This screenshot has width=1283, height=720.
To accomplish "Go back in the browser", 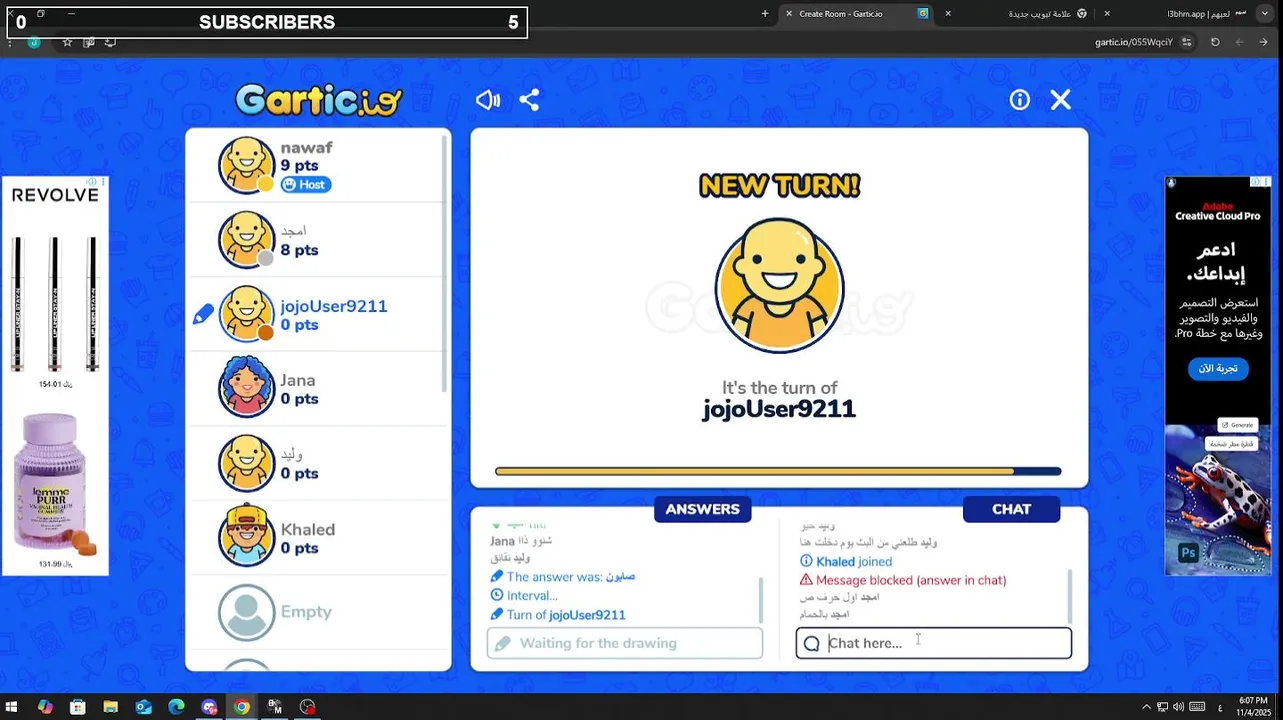I will pos(1264,42).
